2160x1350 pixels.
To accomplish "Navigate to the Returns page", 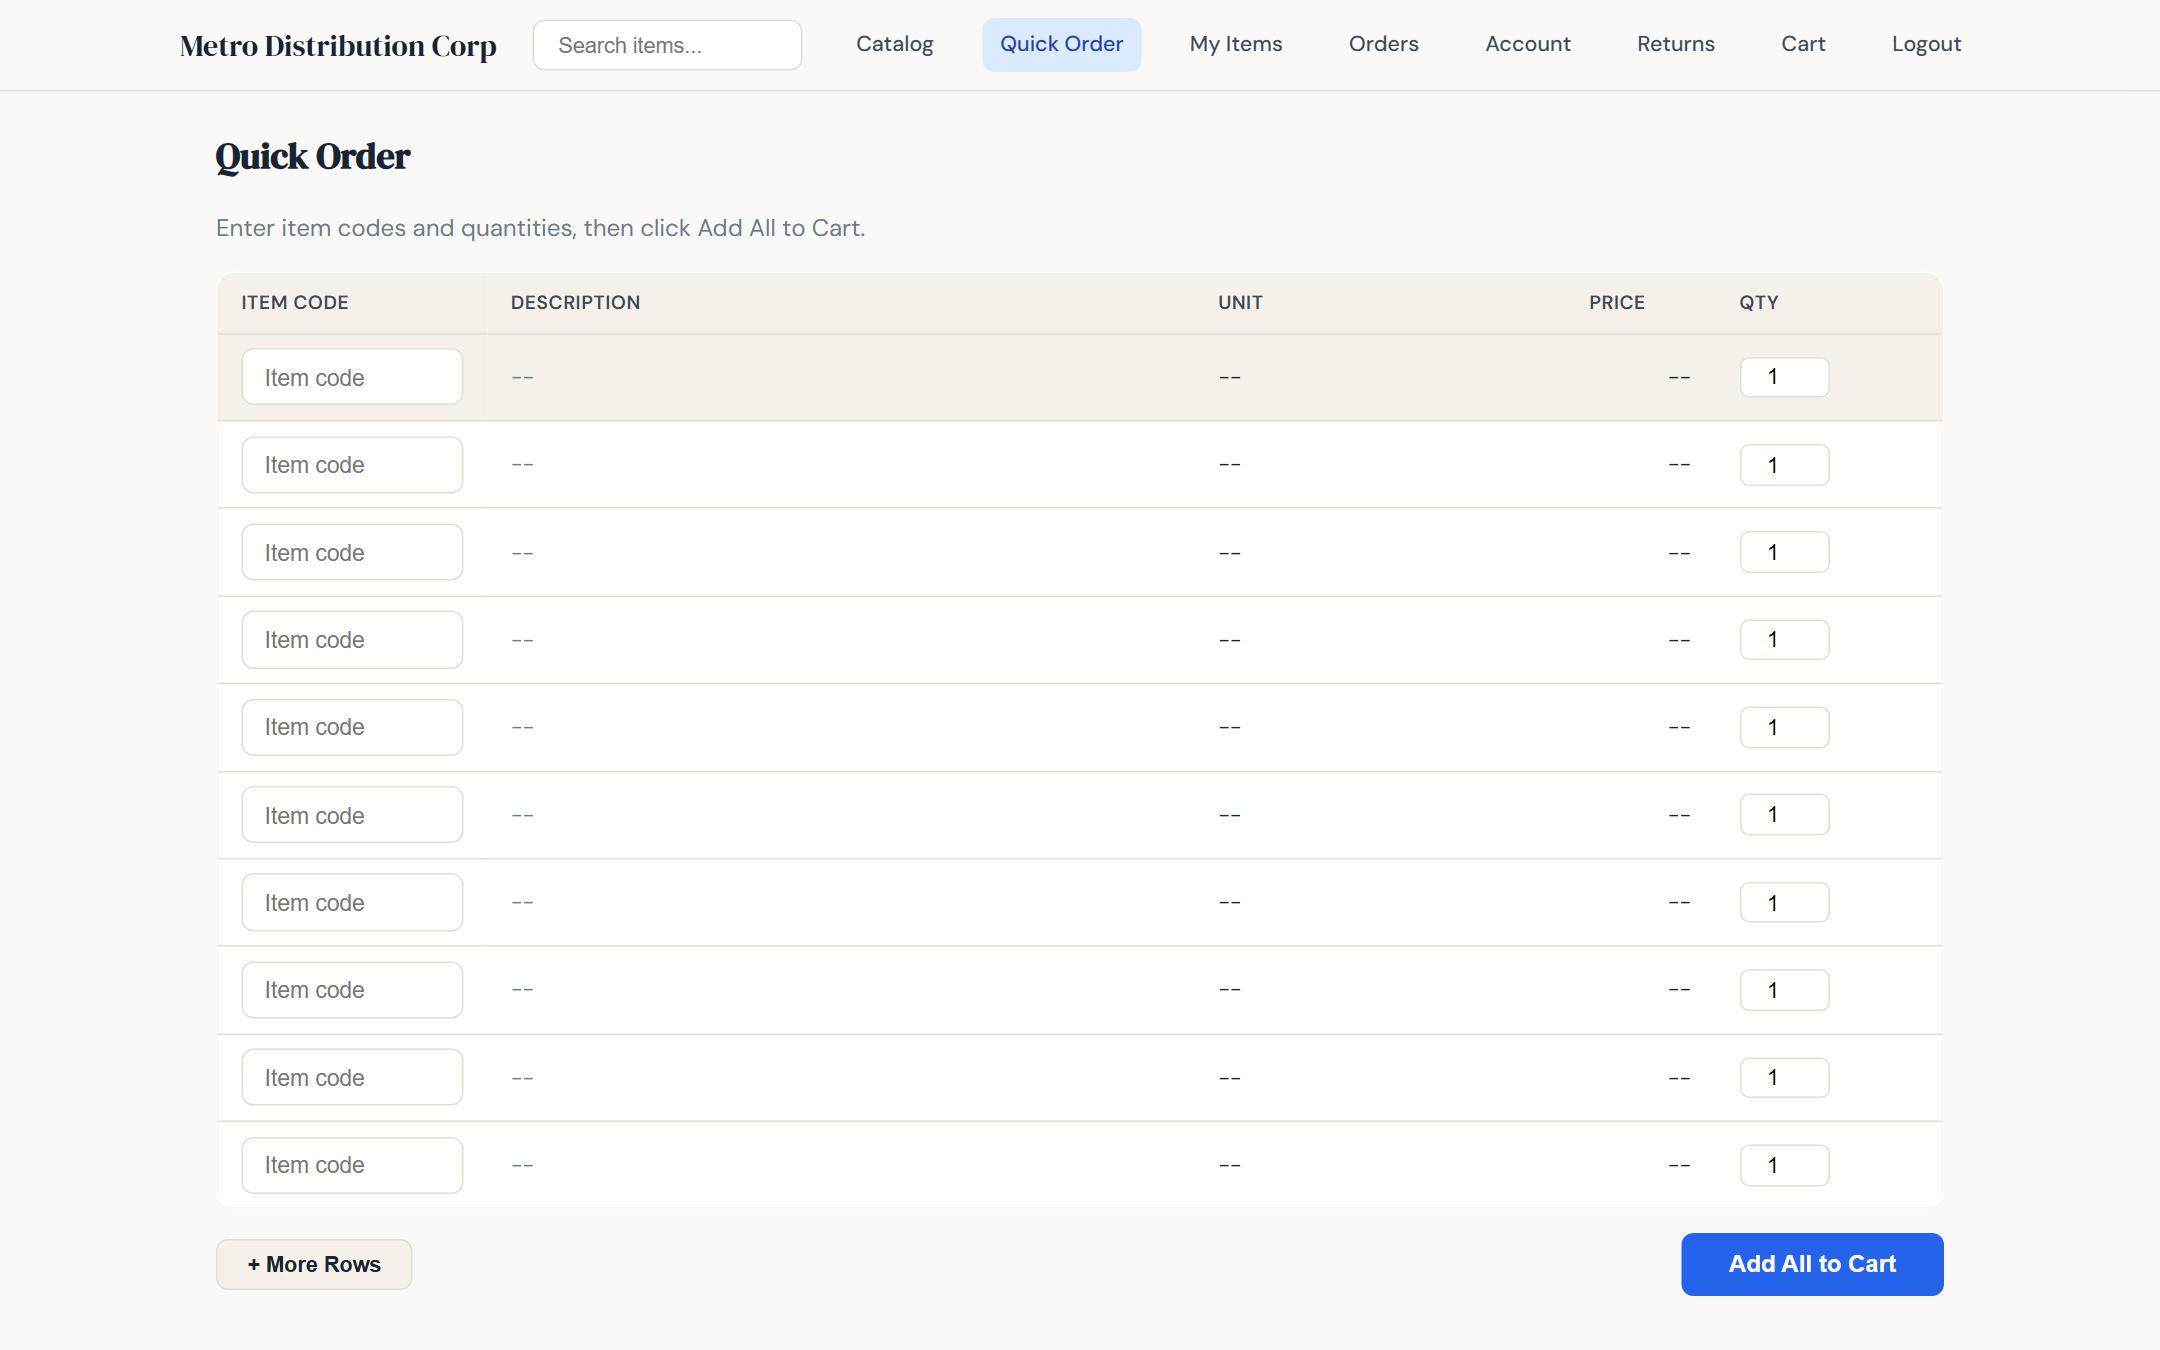I will [x=1675, y=44].
